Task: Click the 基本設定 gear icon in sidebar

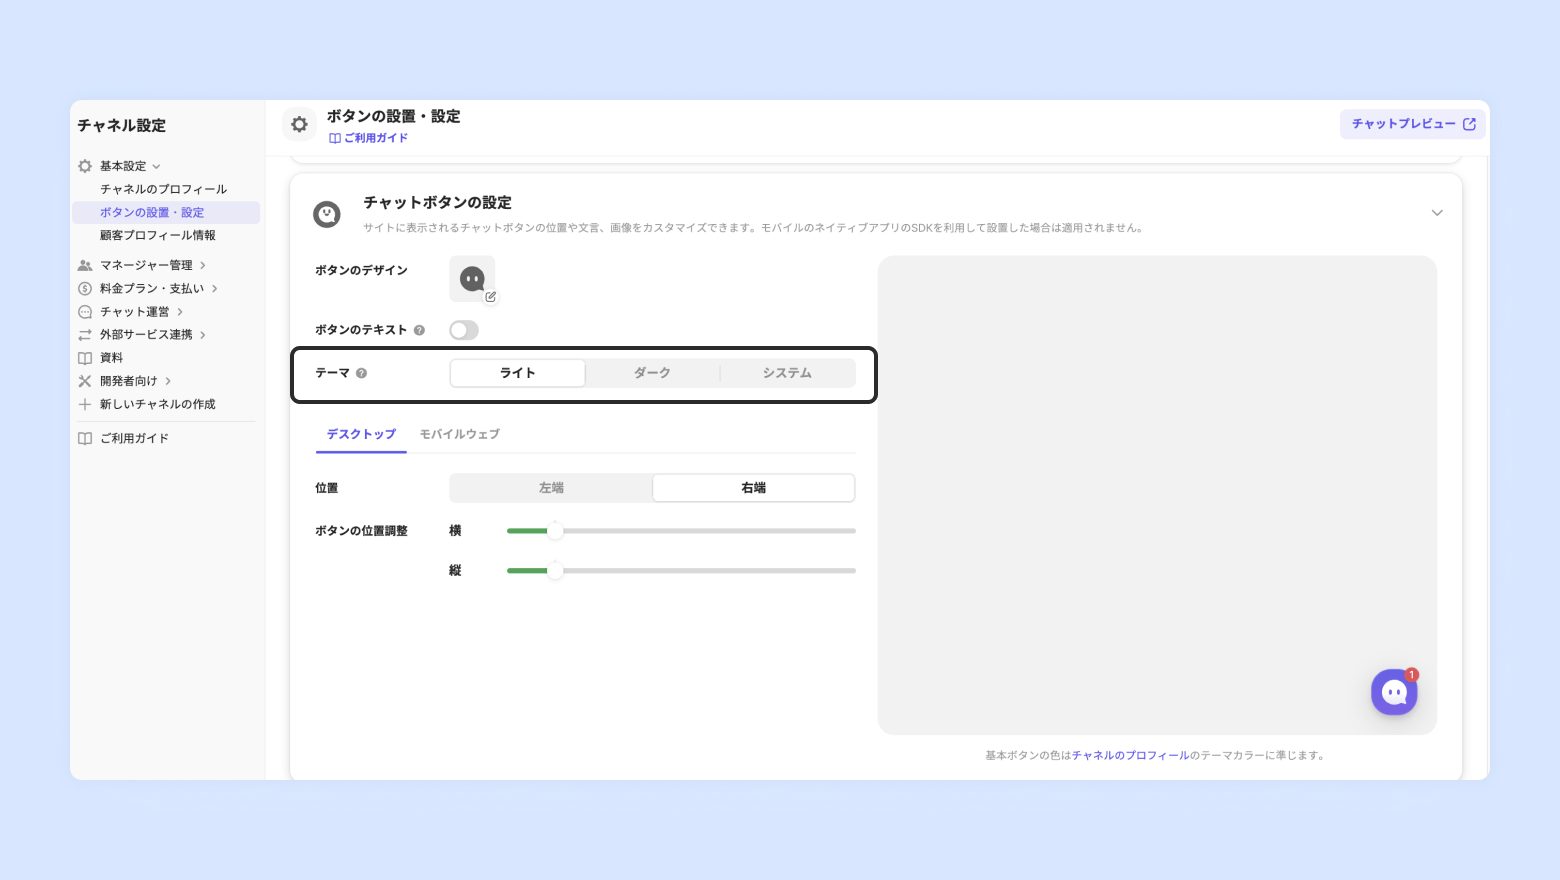Action: (x=85, y=166)
